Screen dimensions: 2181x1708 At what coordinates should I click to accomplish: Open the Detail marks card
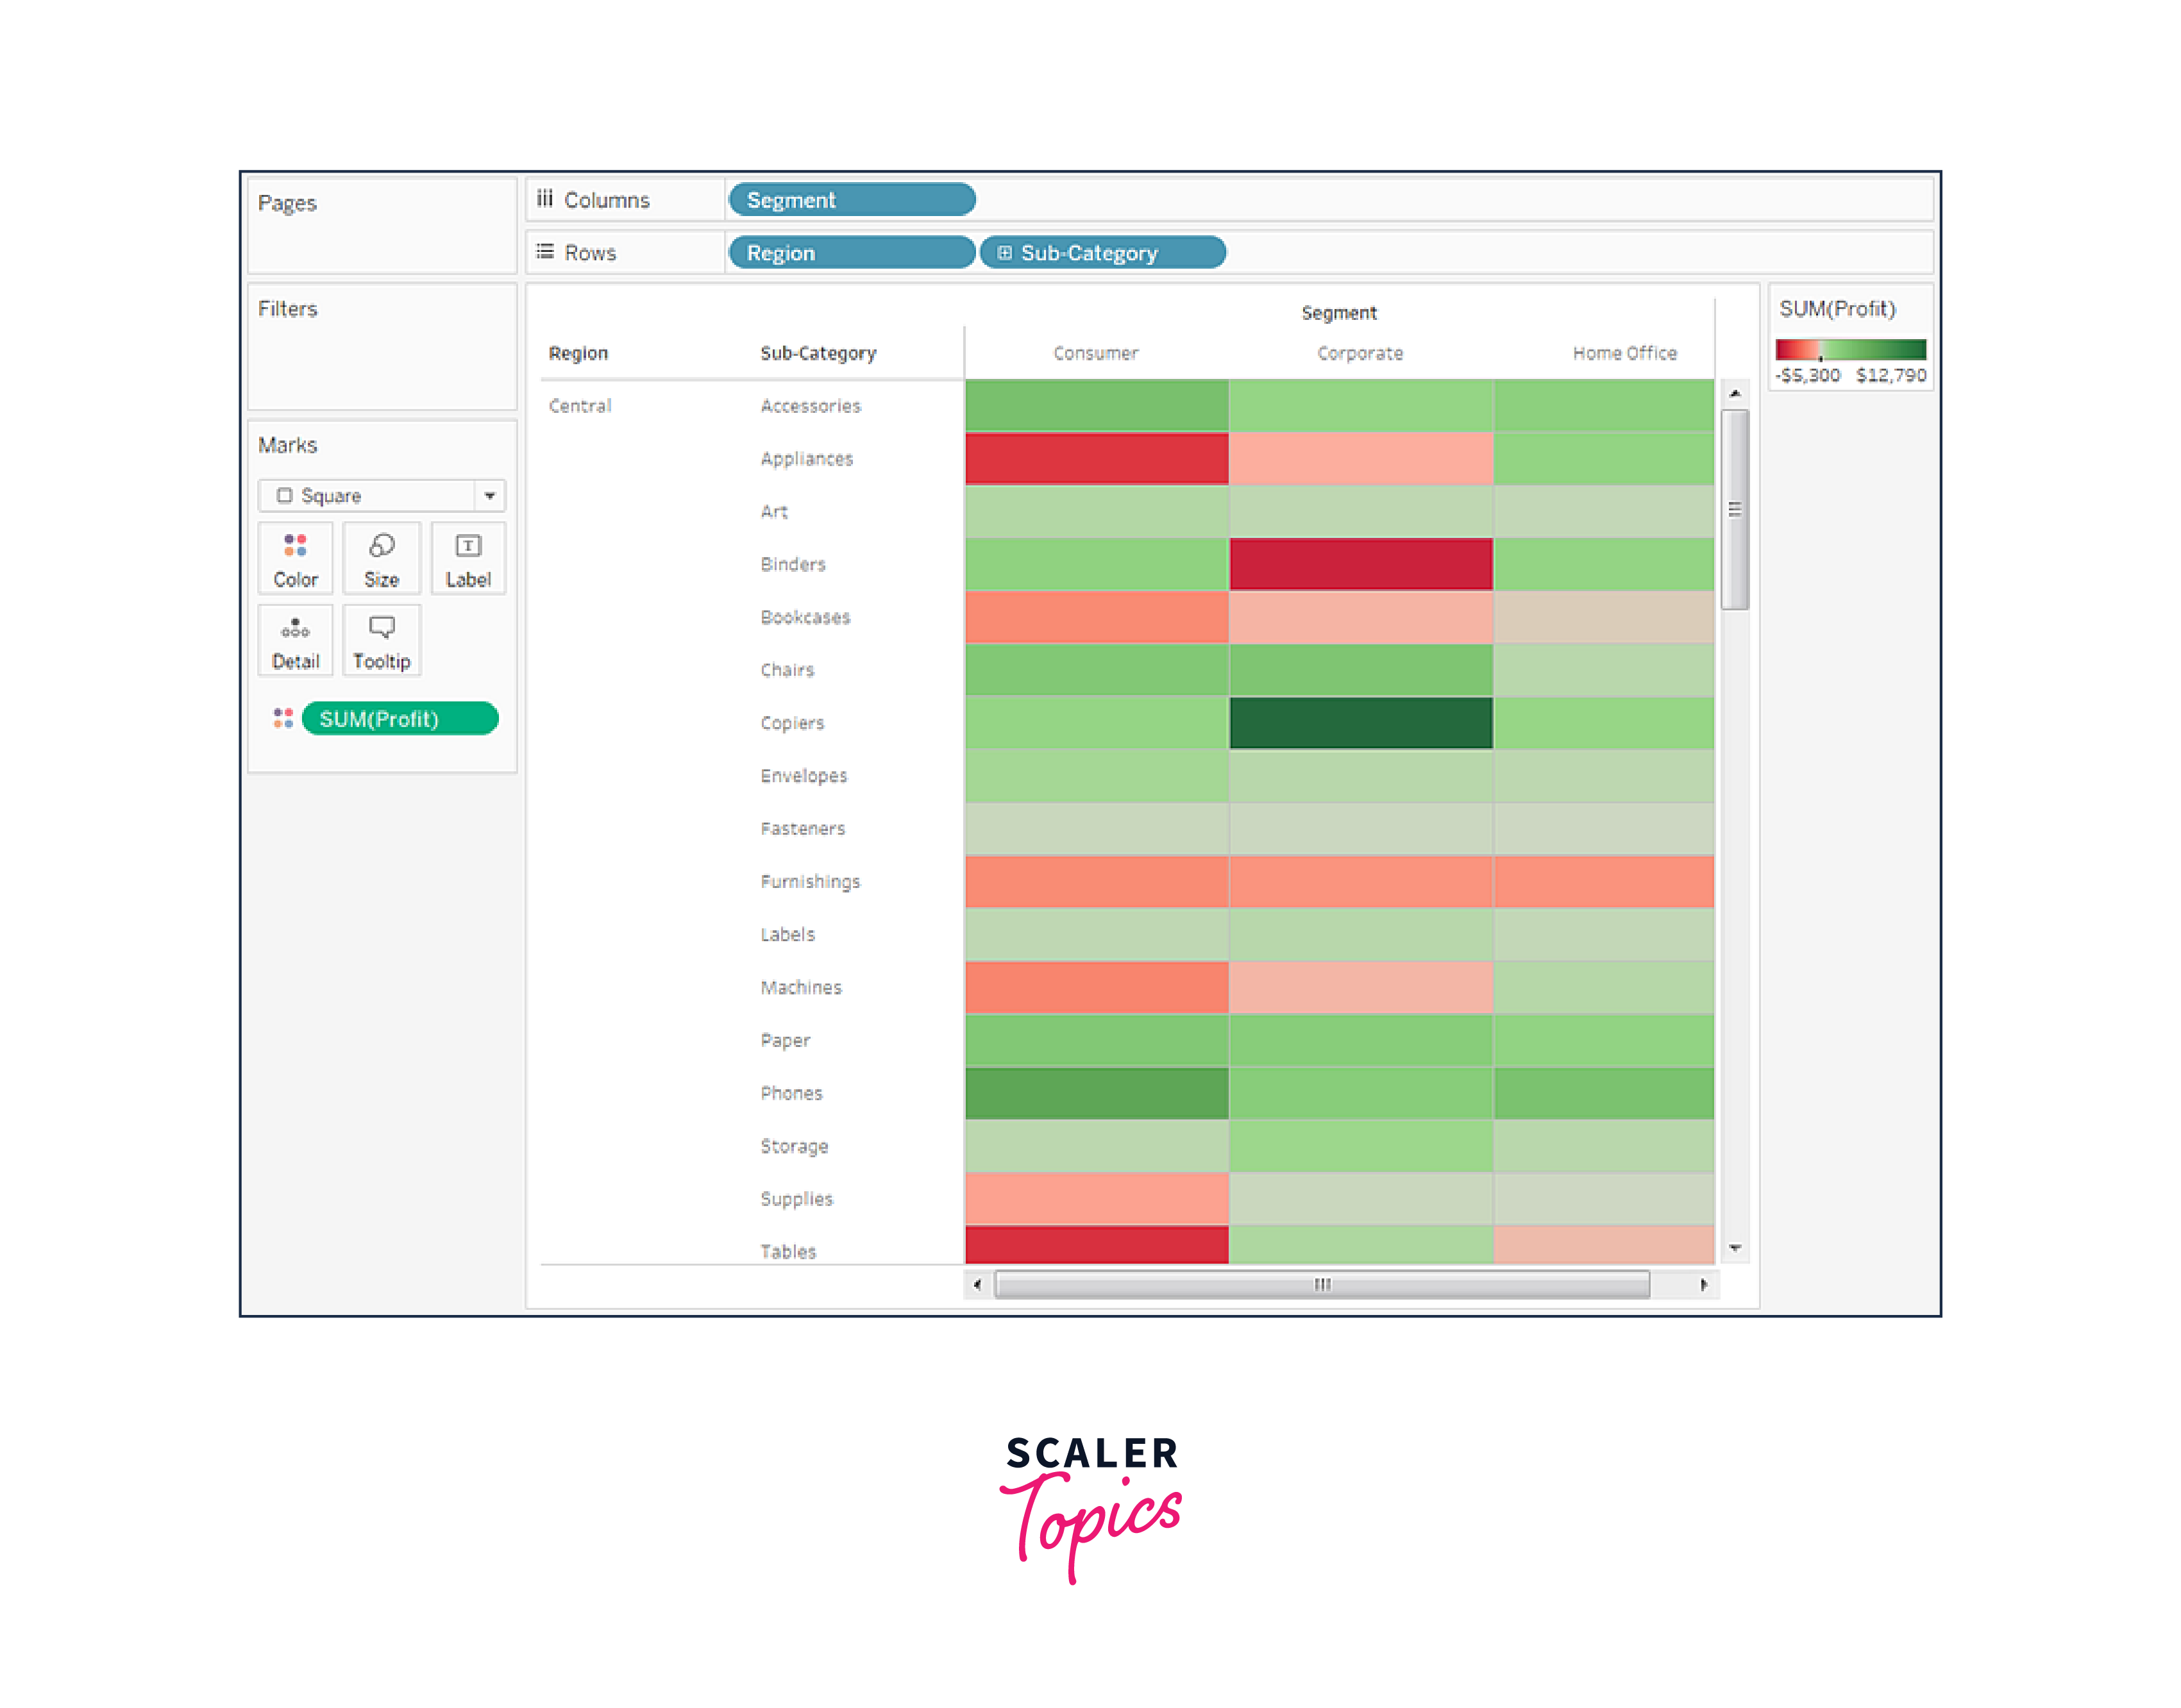(x=295, y=641)
